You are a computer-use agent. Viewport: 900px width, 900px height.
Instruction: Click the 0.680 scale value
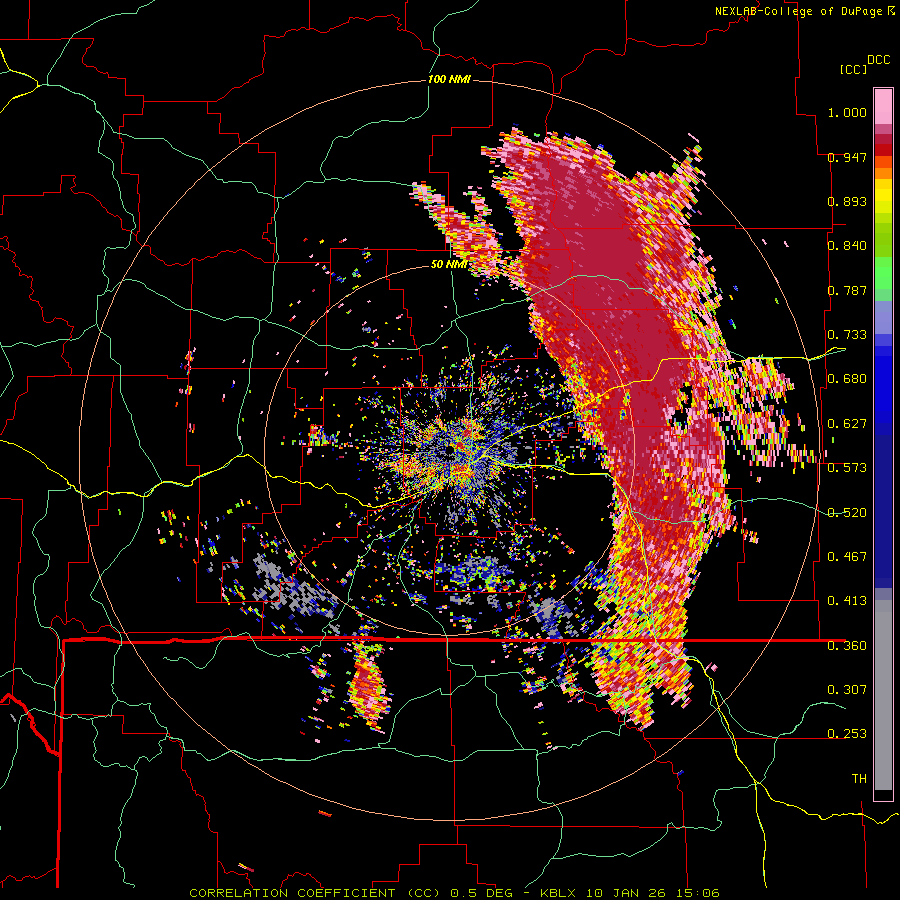pyautogui.click(x=847, y=379)
